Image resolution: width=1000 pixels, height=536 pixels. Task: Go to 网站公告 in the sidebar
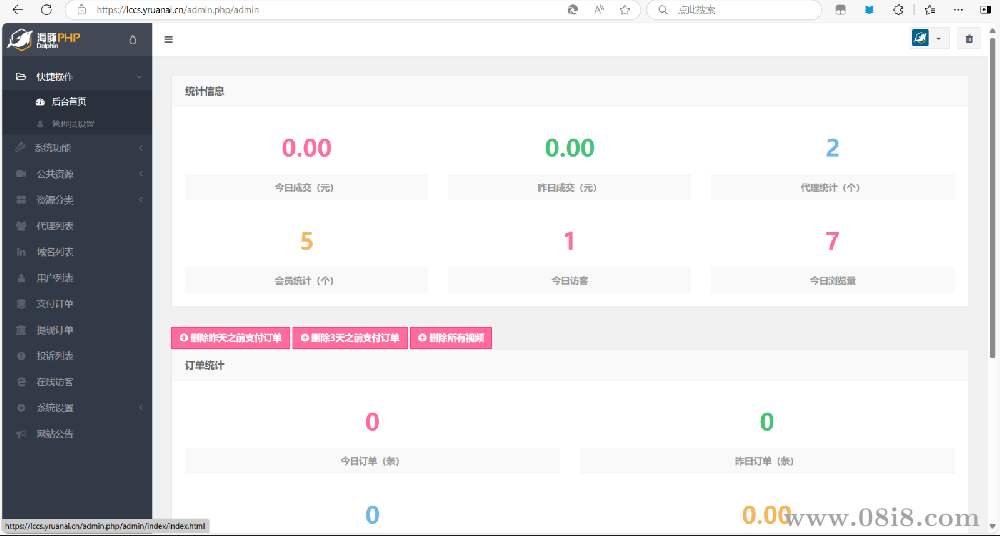tap(55, 434)
